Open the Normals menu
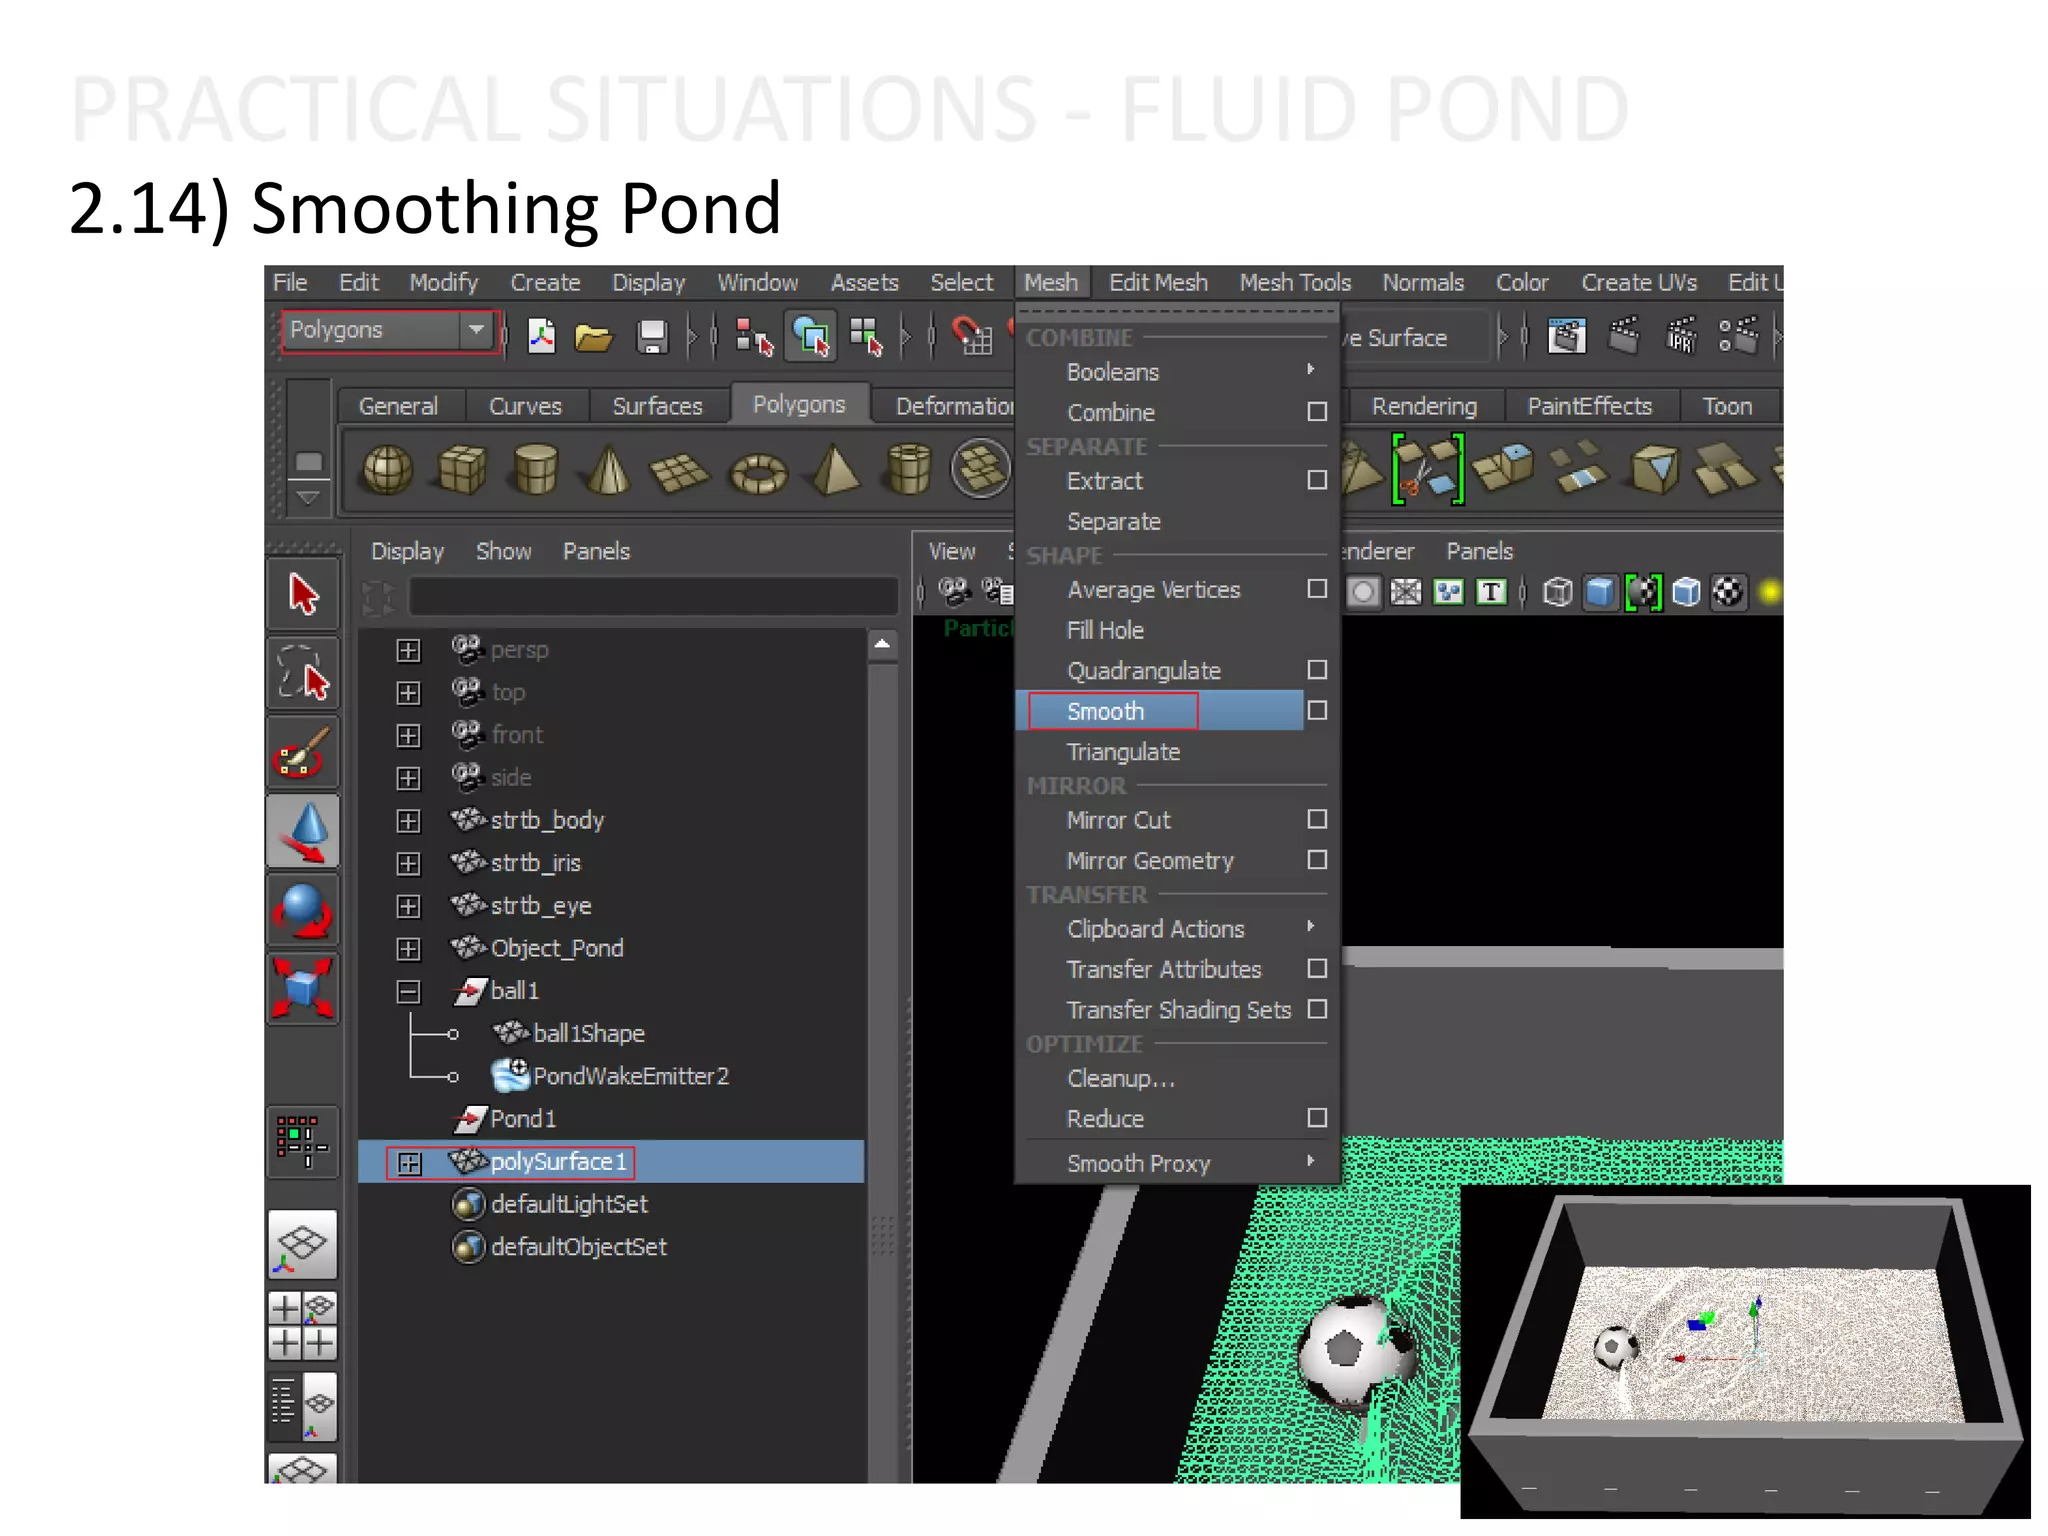2048x1536 pixels. click(x=1423, y=283)
